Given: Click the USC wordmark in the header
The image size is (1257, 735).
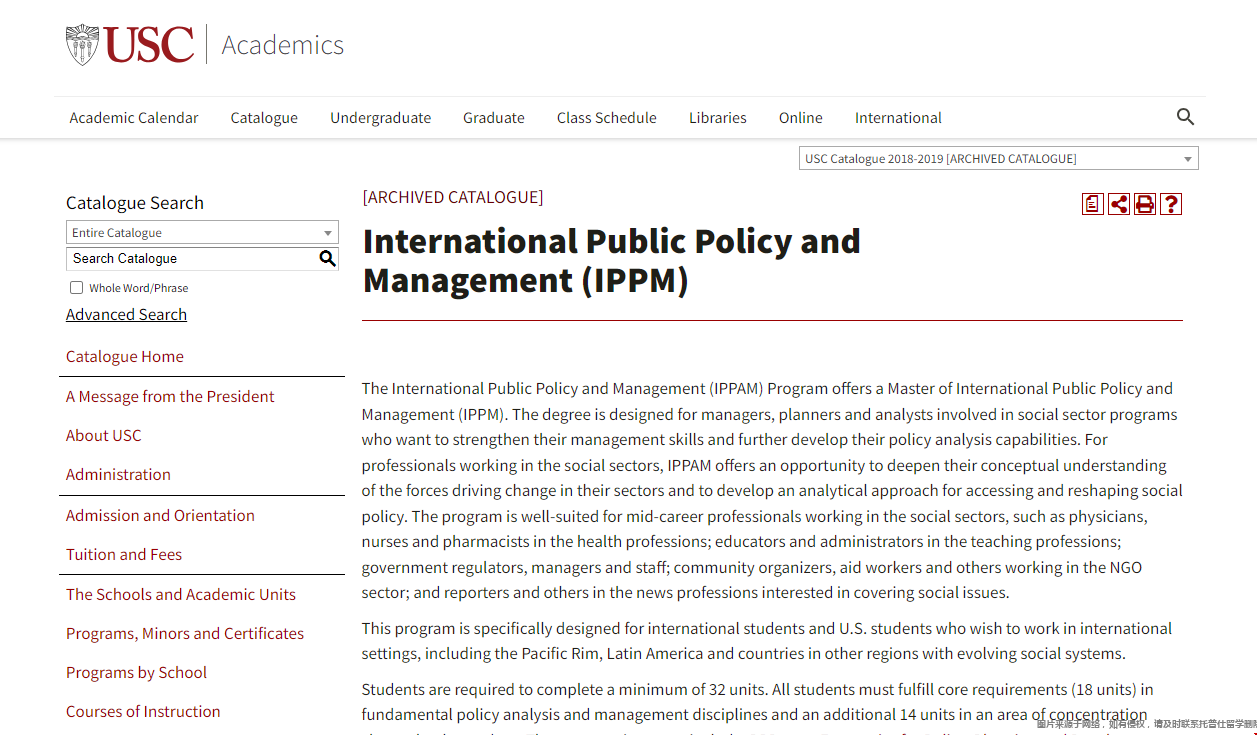Looking at the screenshot, I should click(149, 45).
